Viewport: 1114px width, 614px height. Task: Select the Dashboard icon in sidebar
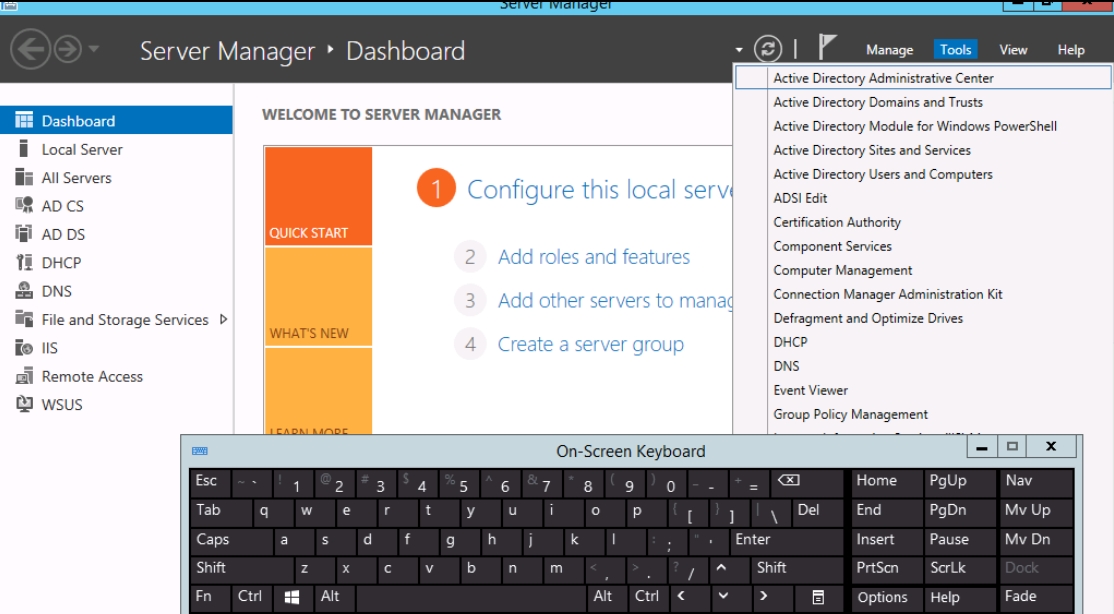[24, 120]
